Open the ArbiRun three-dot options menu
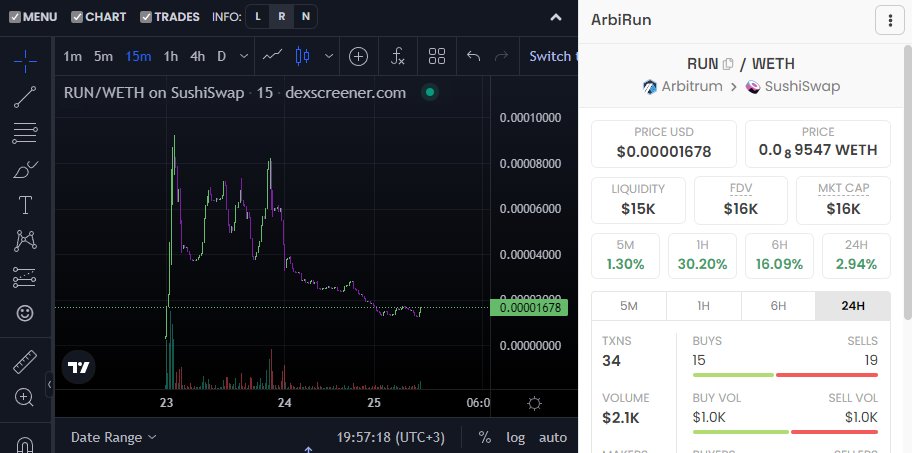Screen dimensions: 912x453 pos(890,20)
